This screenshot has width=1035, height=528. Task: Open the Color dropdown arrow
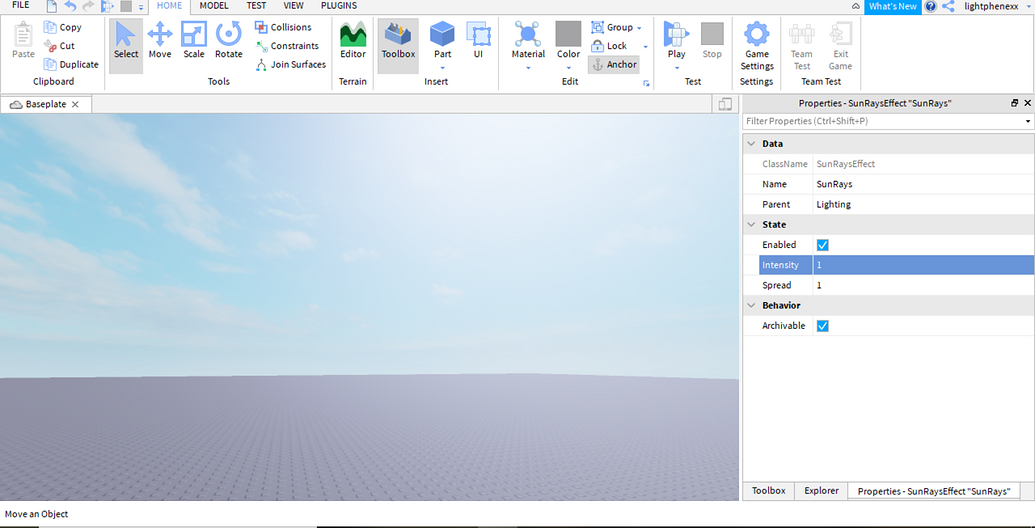pos(568,67)
